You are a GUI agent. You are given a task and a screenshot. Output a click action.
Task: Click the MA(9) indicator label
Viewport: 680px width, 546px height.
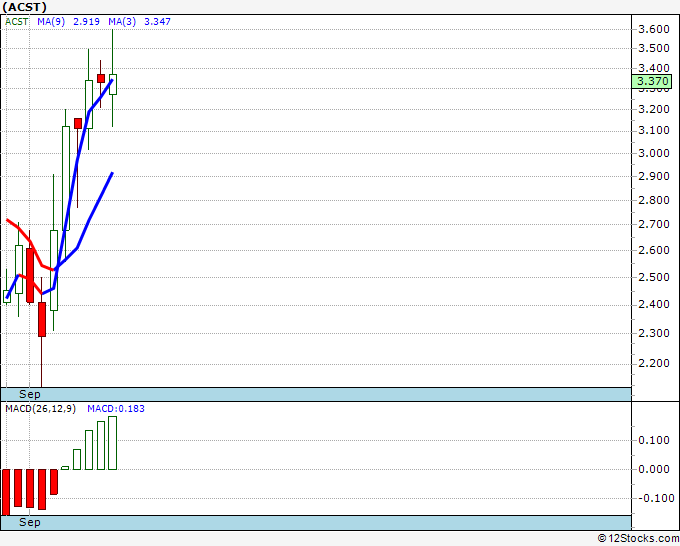point(51,21)
